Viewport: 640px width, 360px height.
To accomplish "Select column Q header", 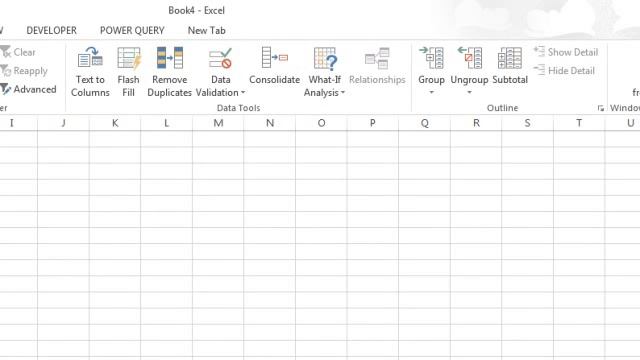I will point(424,123).
